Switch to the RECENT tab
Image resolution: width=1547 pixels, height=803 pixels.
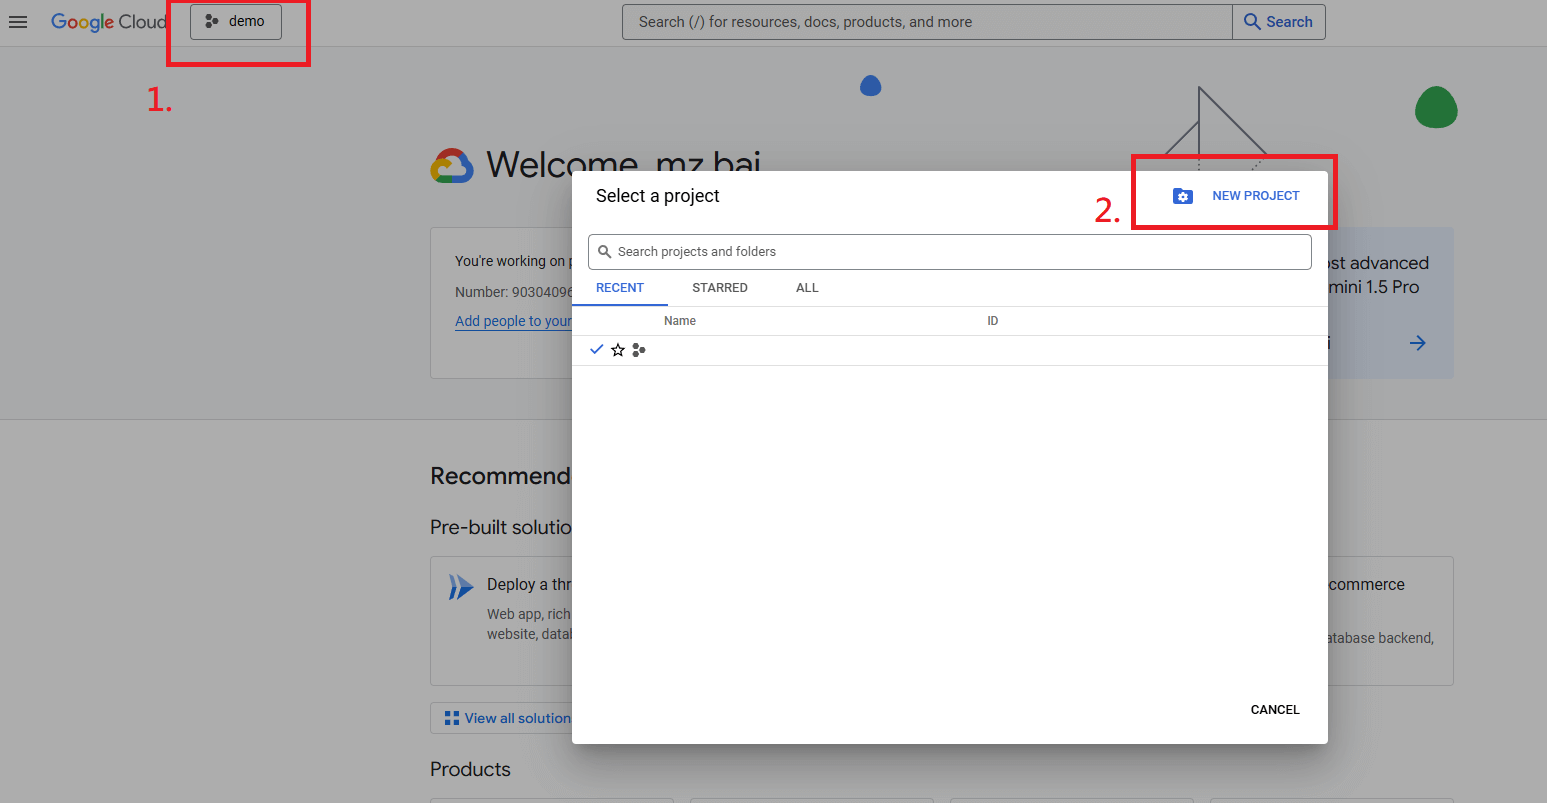click(620, 288)
